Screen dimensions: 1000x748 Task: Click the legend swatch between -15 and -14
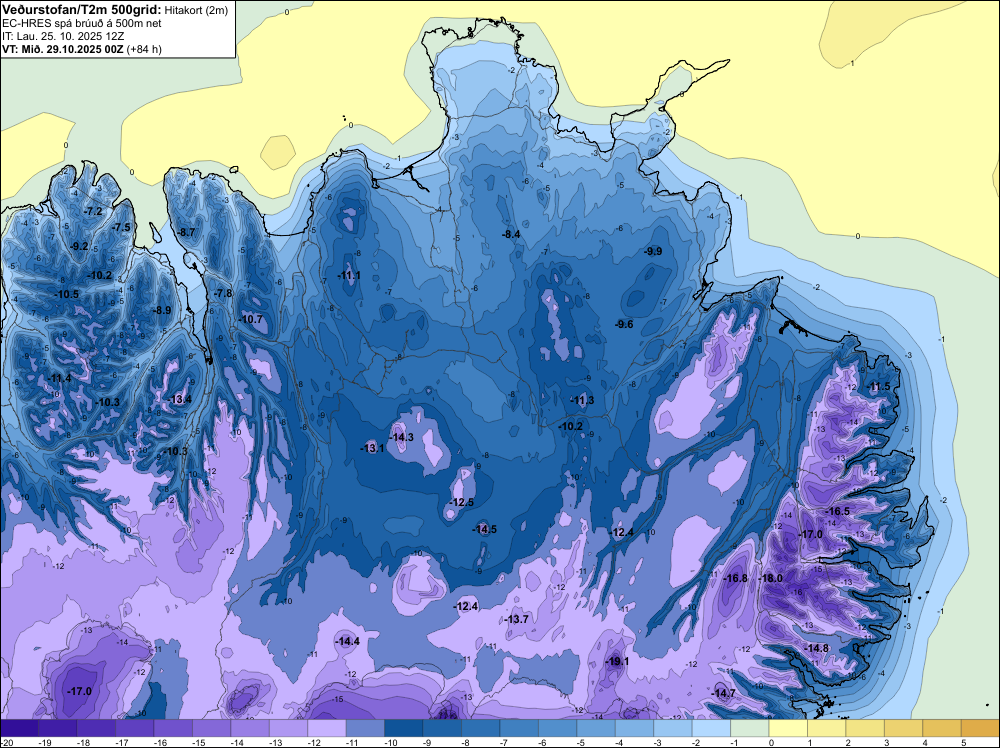pyautogui.click(x=211, y=728)
